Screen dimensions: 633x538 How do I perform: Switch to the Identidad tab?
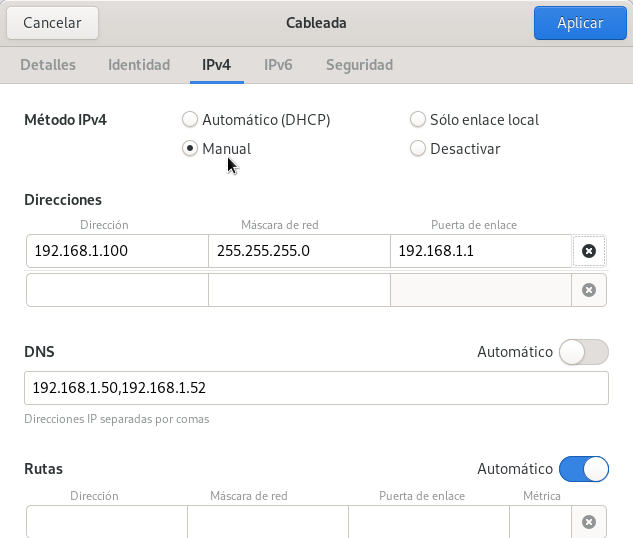(139, 65)
